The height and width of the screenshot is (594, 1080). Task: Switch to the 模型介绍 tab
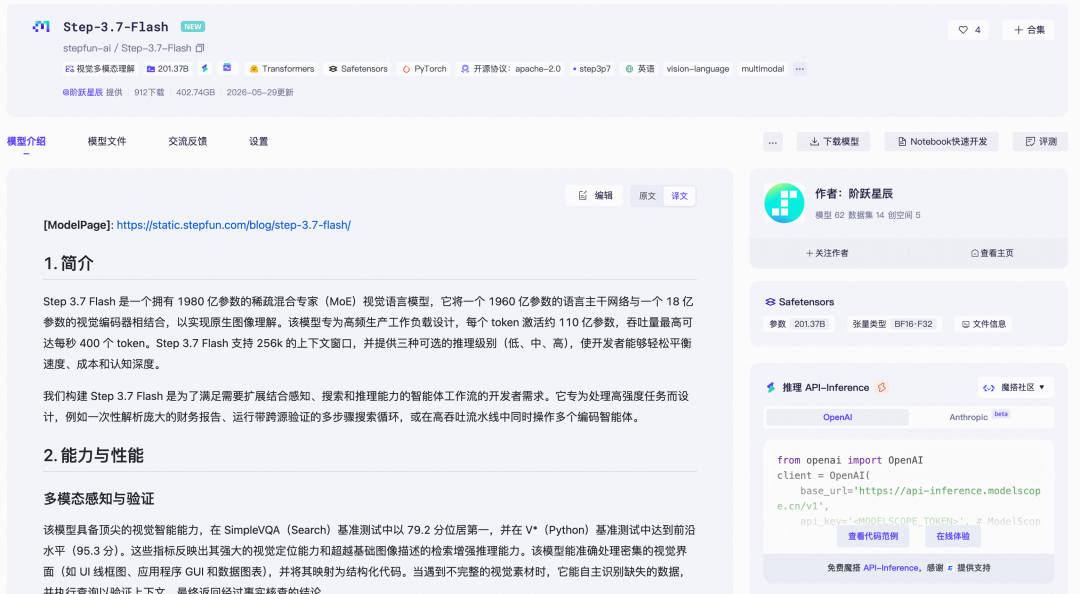[x=26, y=141]
